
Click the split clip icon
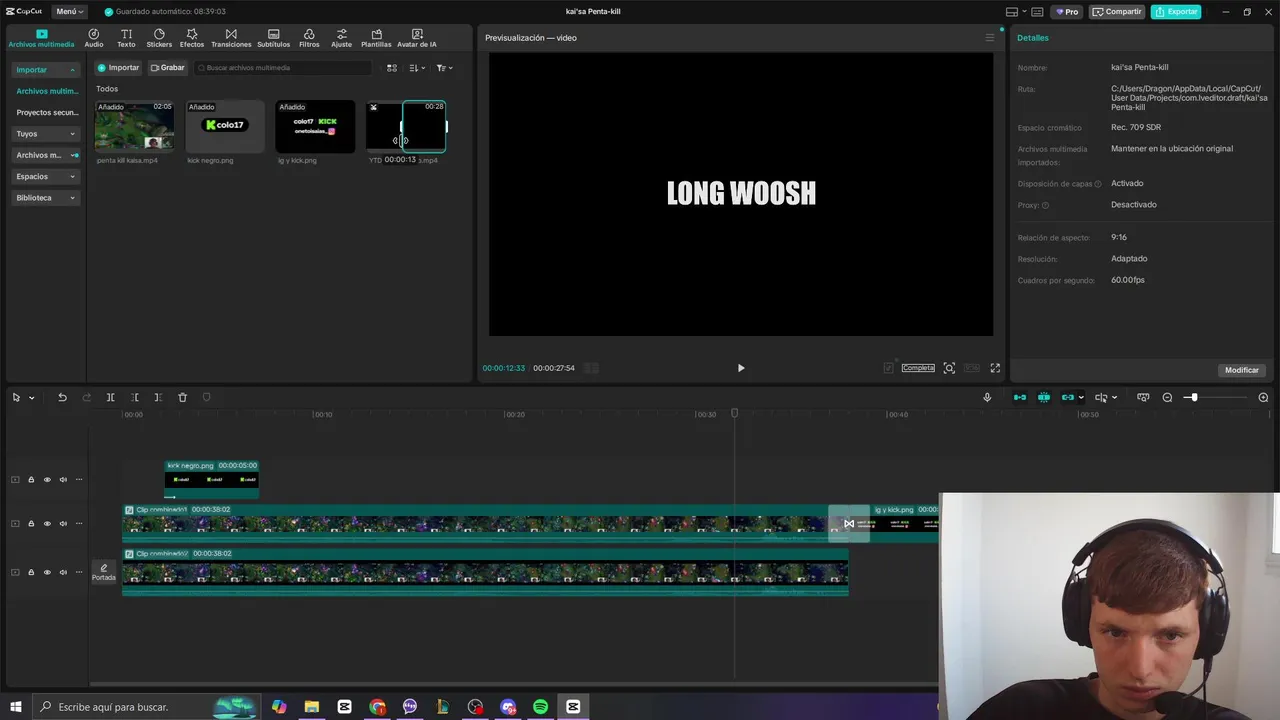pyautogui.click(x=110, y=397)
